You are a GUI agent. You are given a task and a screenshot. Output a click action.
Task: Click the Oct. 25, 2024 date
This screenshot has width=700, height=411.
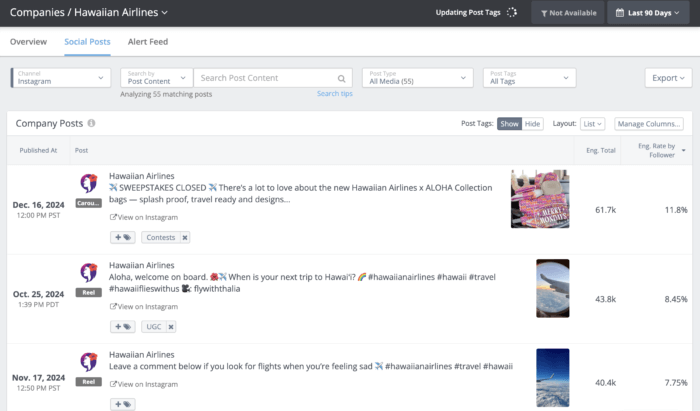point(38,294)
